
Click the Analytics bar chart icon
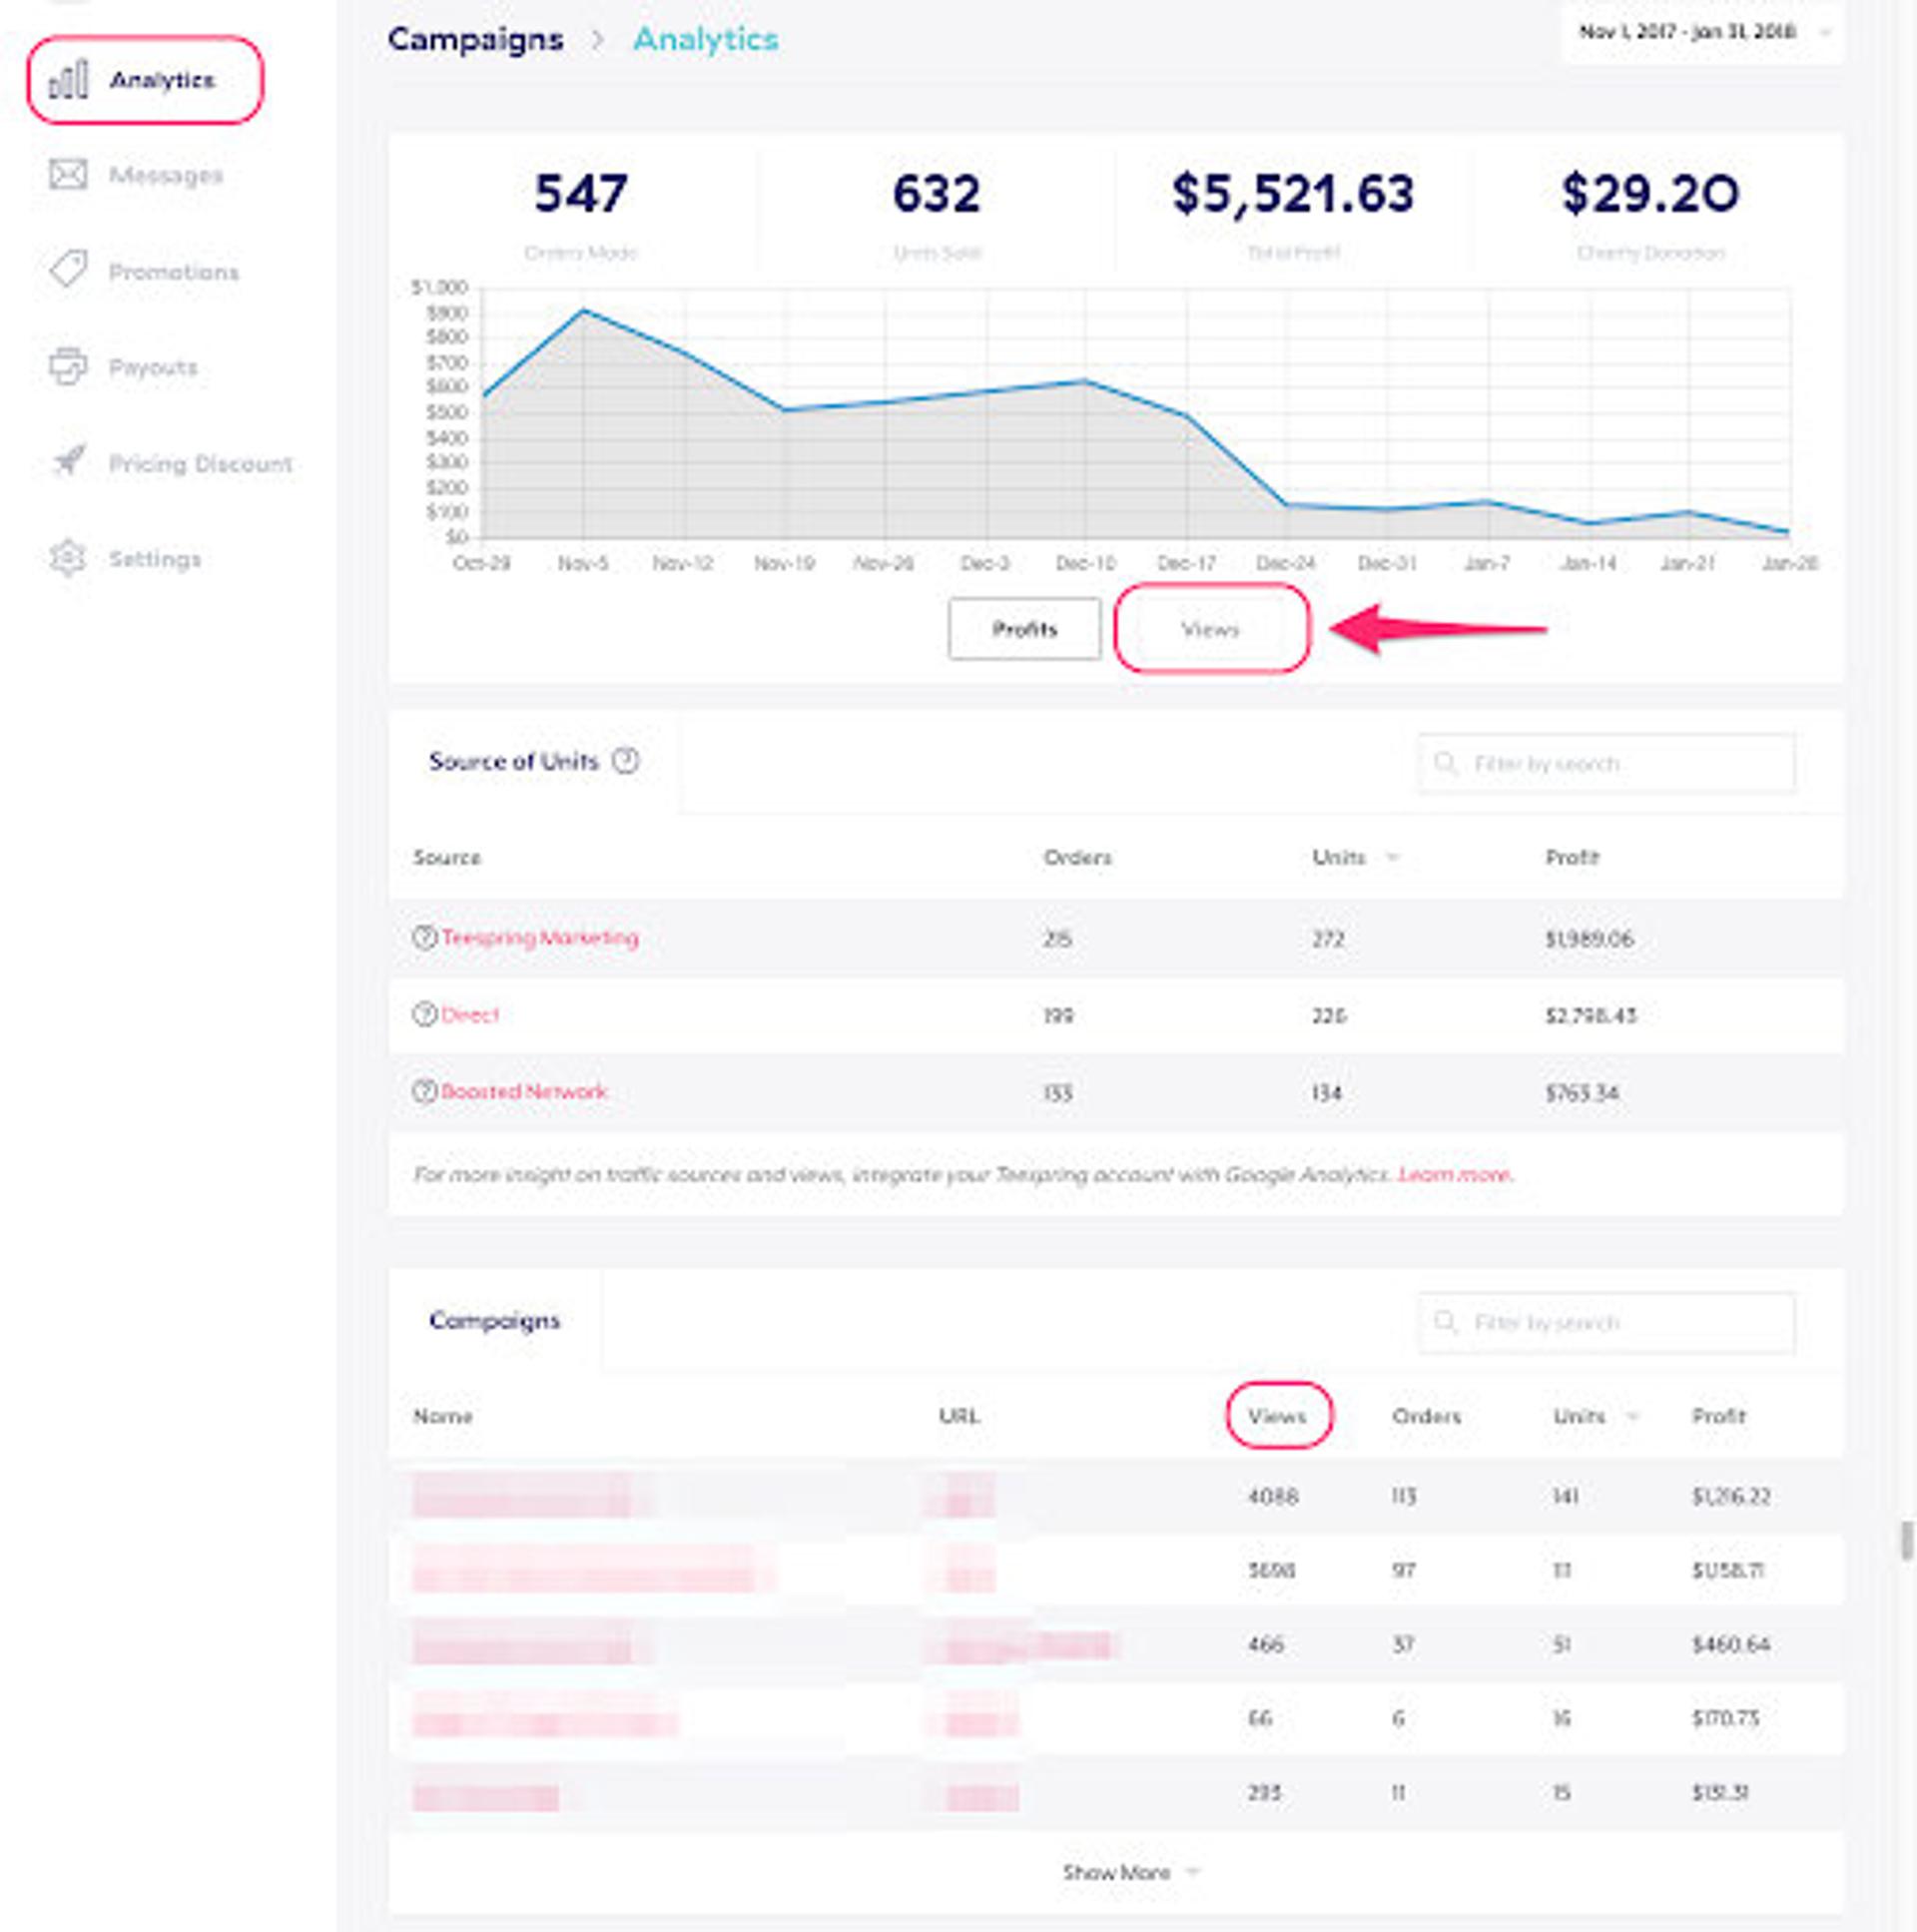(68, 80)
